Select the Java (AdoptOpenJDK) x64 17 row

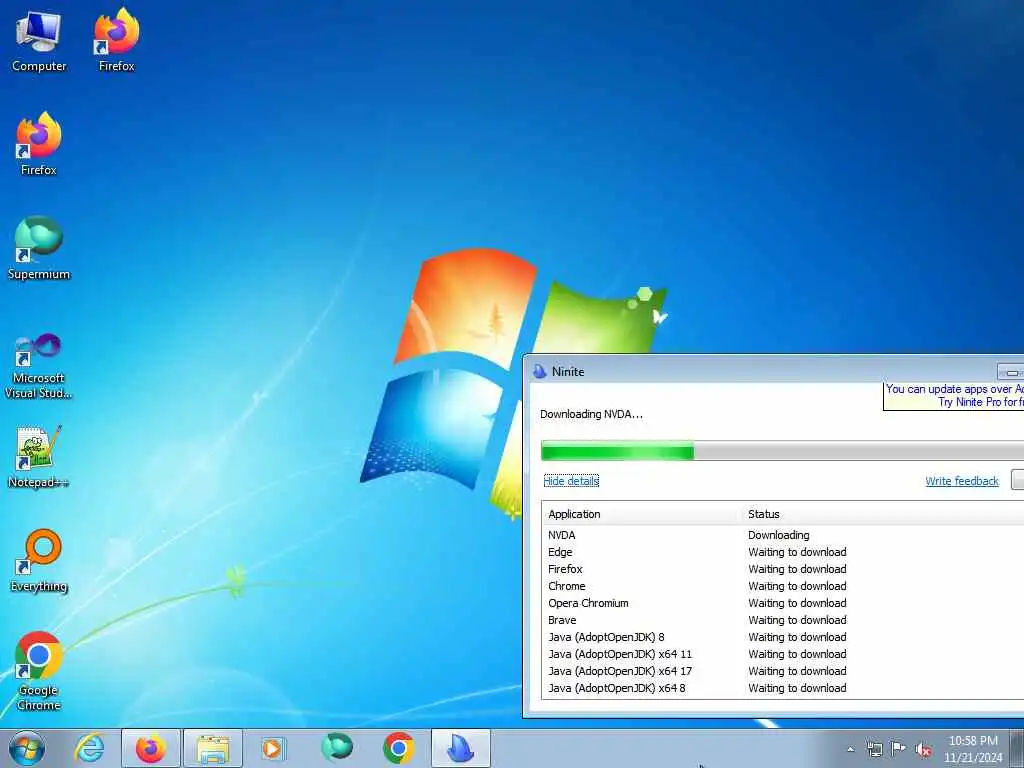[x=782, y=671]
